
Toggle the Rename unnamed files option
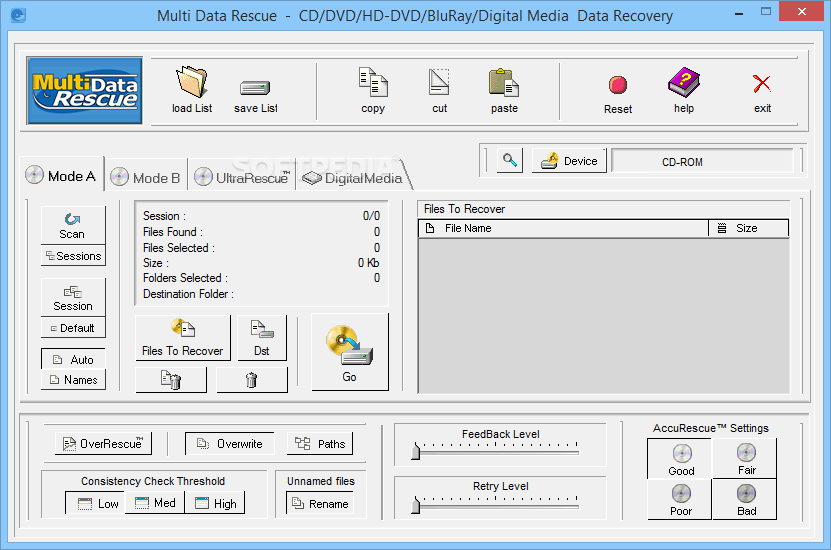pos(320,503)
